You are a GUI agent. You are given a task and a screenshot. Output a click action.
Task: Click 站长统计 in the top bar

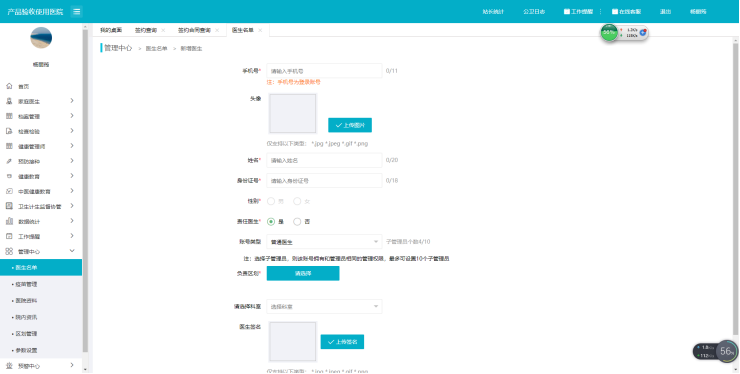(x=493, y=11)
